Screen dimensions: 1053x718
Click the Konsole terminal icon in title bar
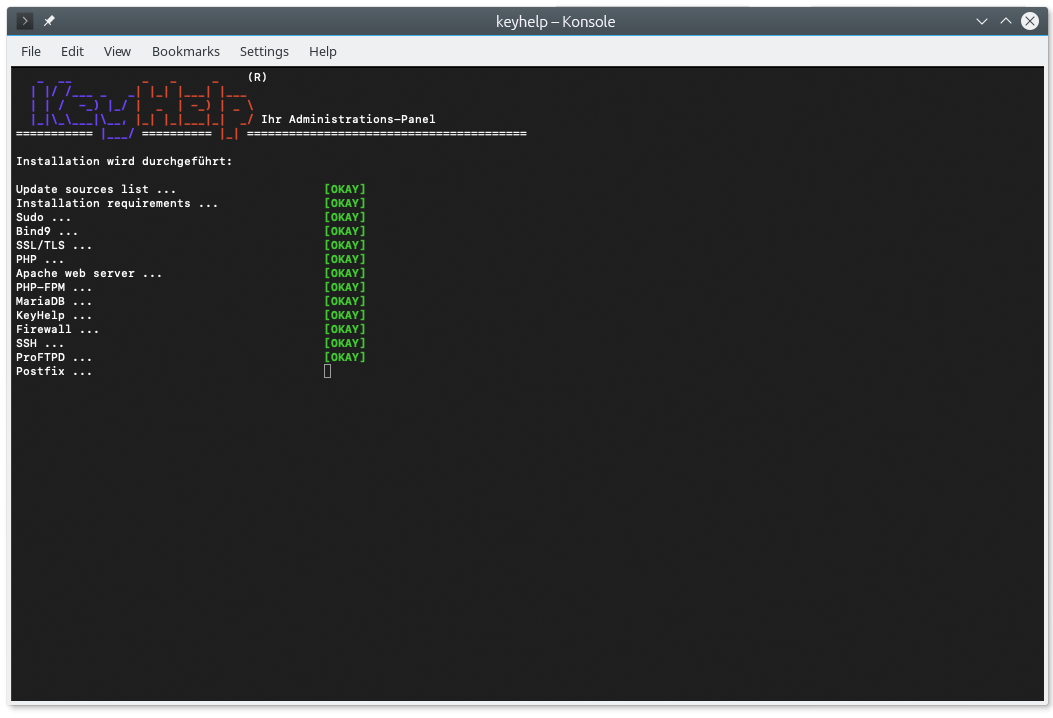point(25,21)
